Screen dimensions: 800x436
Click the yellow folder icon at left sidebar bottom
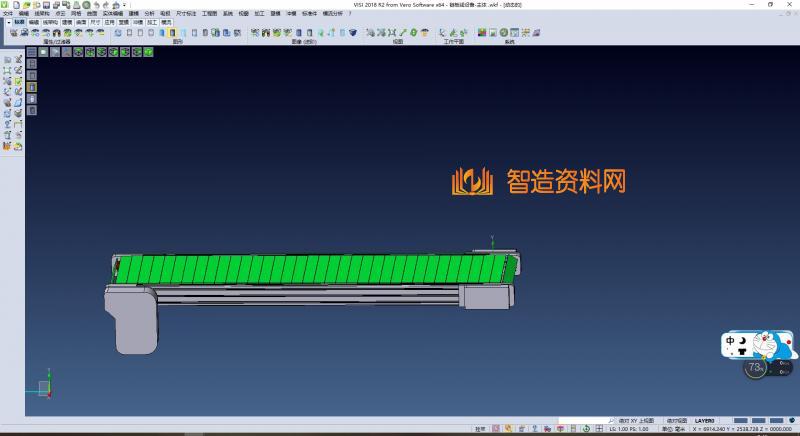tap(18, 146)
